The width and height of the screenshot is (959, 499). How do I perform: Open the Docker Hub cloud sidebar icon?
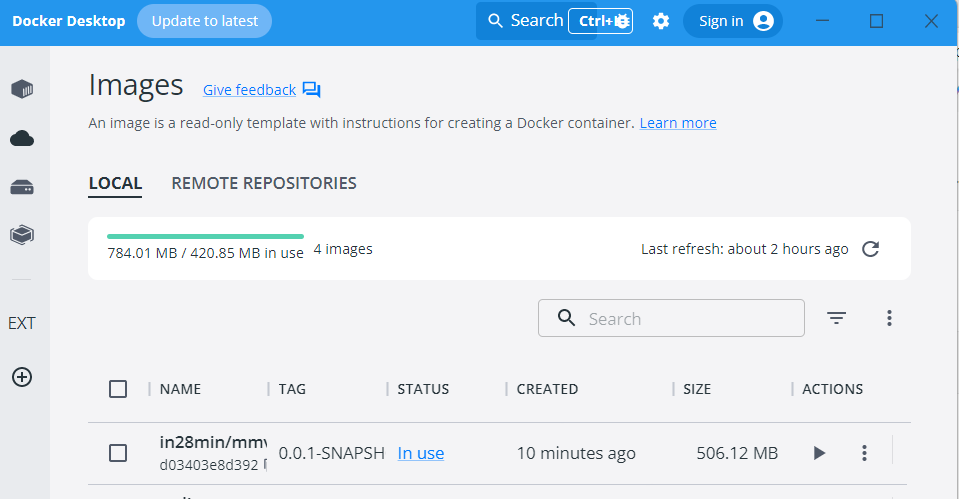coord(22,138)
